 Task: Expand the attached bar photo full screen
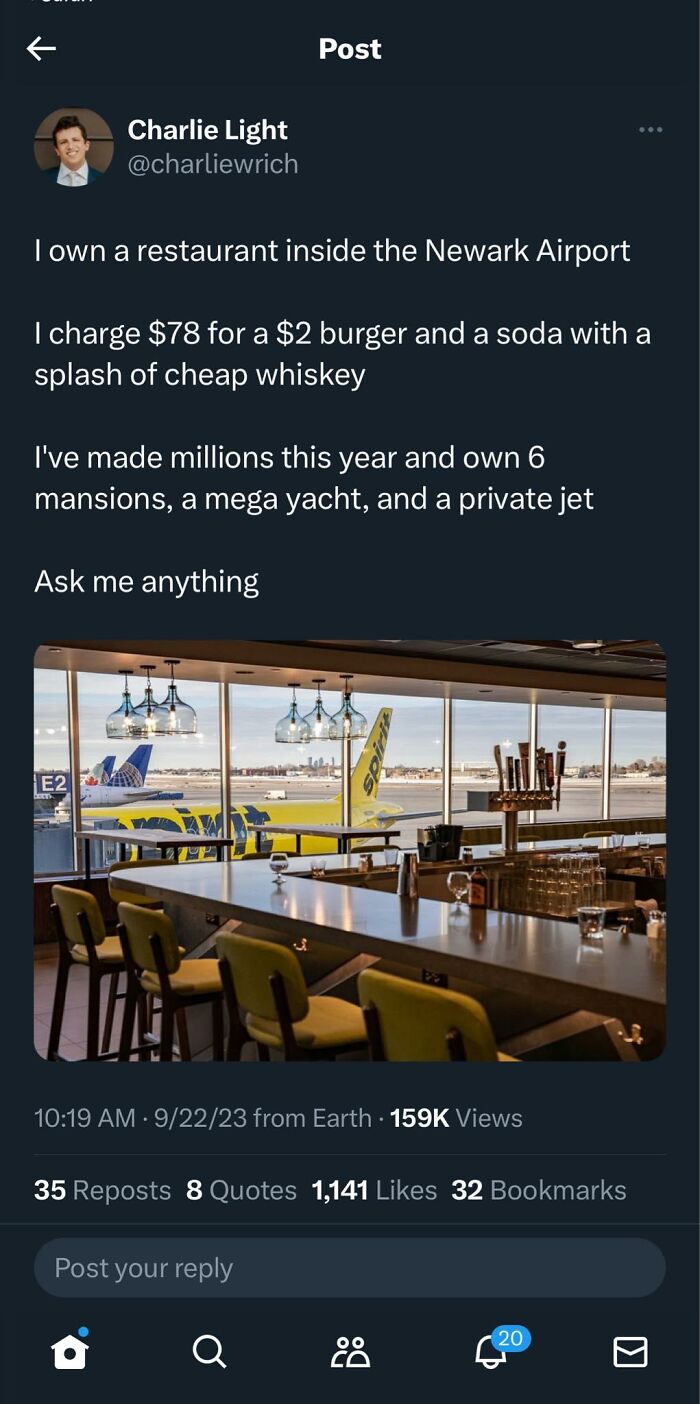point(349,849)
